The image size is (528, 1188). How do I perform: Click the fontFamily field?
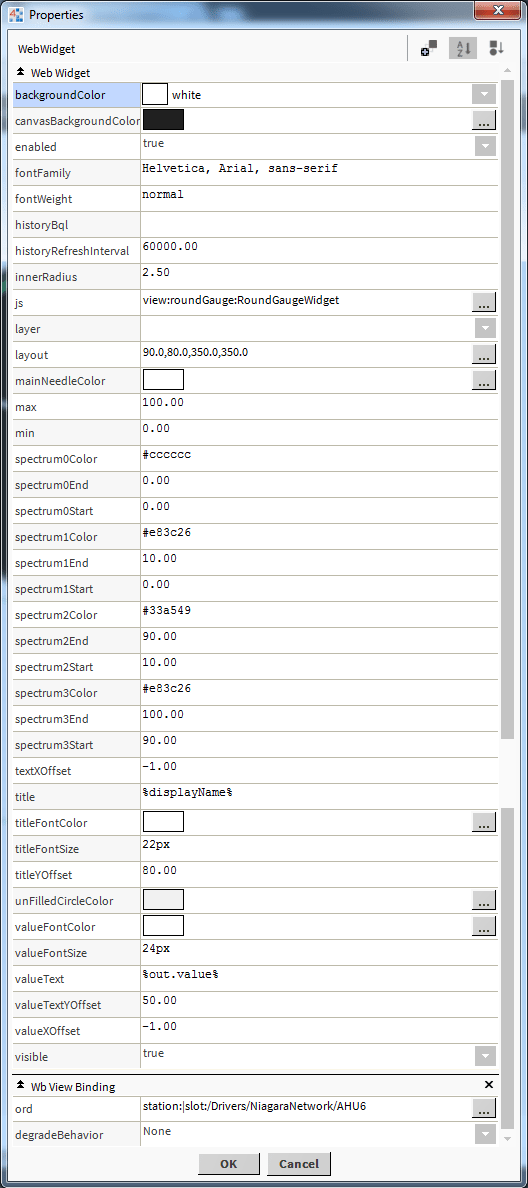click(319, 172)
